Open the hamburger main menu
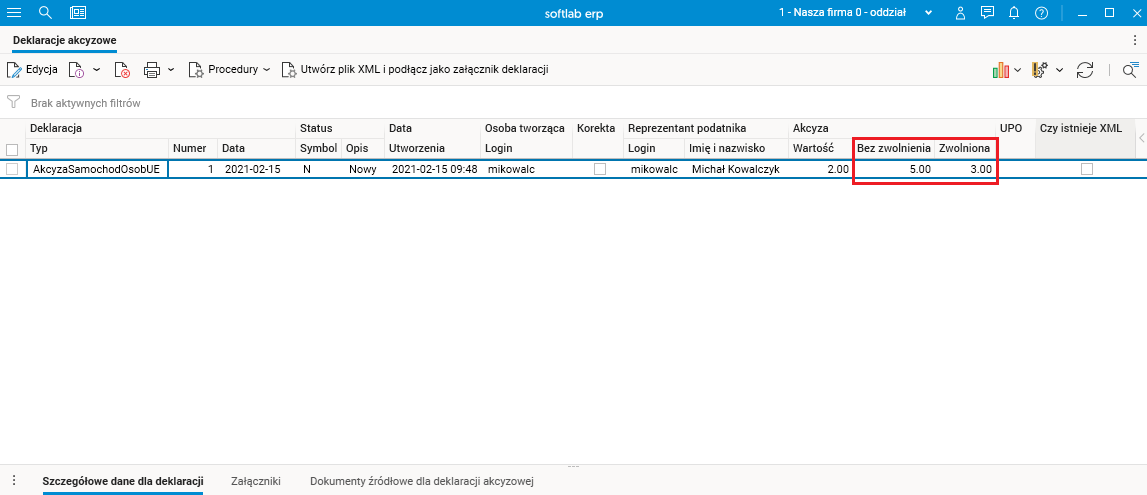Image resolution: width=1147 pixels, height=495 pixels. pyautogui.click(x=14, y=12)
